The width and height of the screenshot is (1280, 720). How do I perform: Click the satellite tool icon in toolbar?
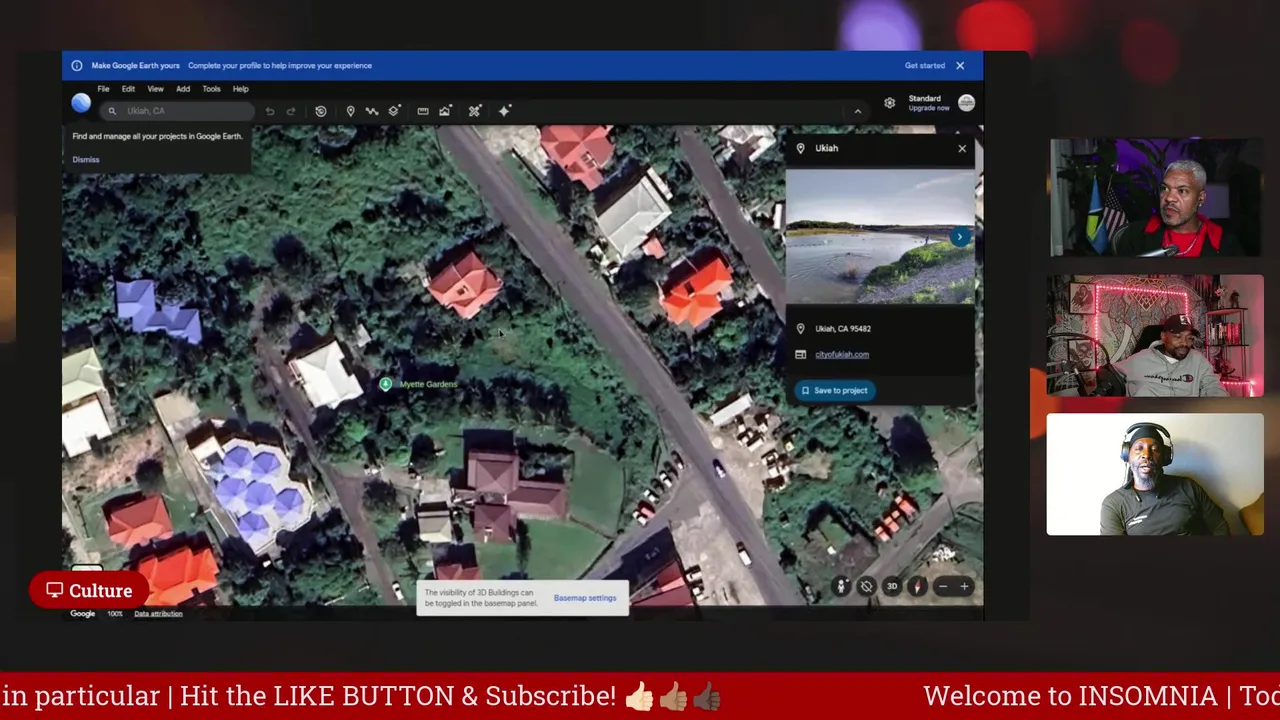pyautogui.click(x=475, y=111)
